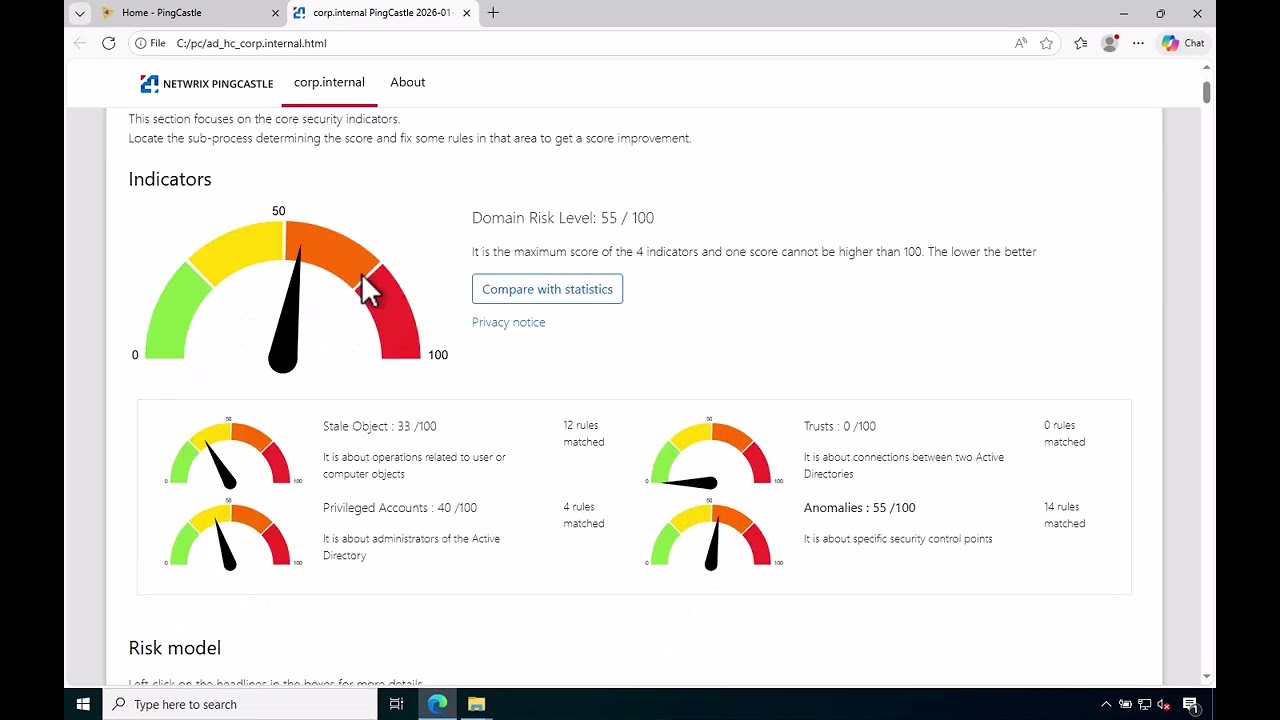Open Task View on the taskbar
This screenshot has height=720, width=1280.
[396, 704]
